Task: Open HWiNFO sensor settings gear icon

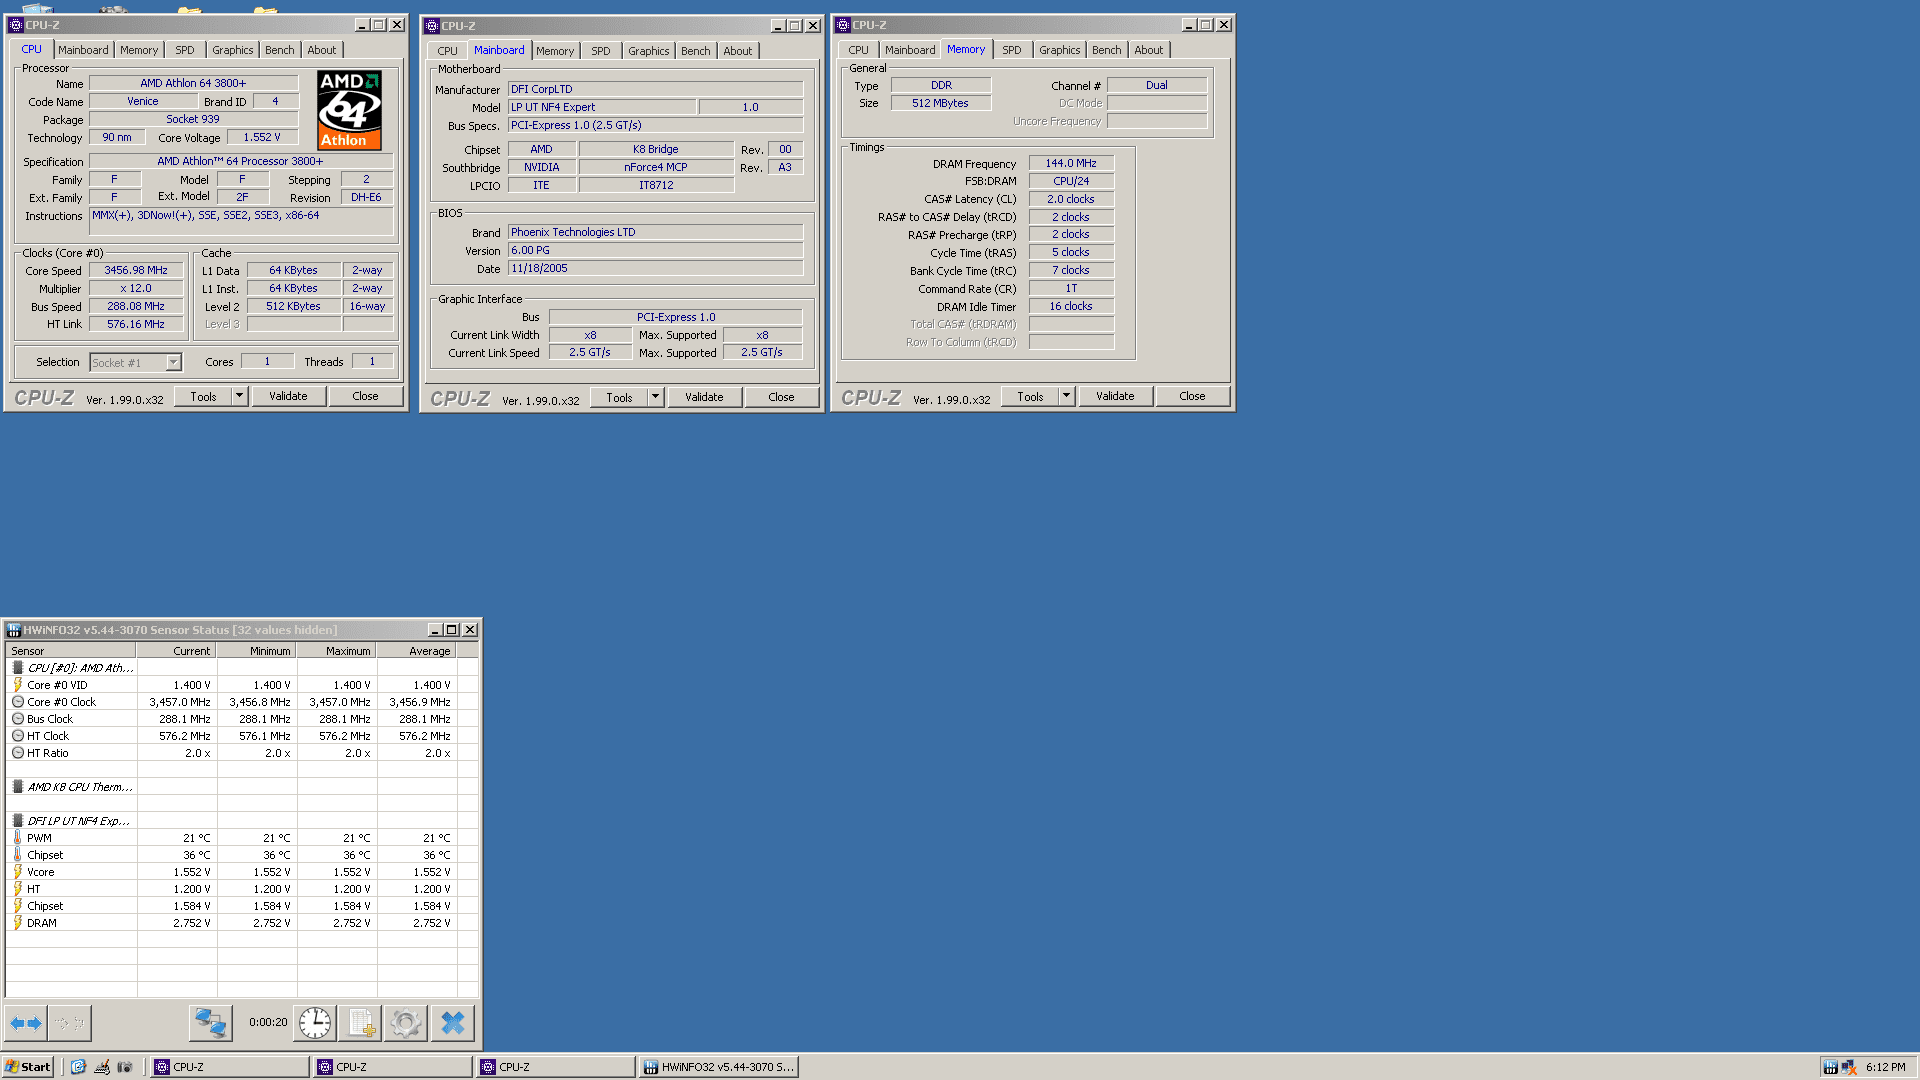Action: pos(405,1023)
